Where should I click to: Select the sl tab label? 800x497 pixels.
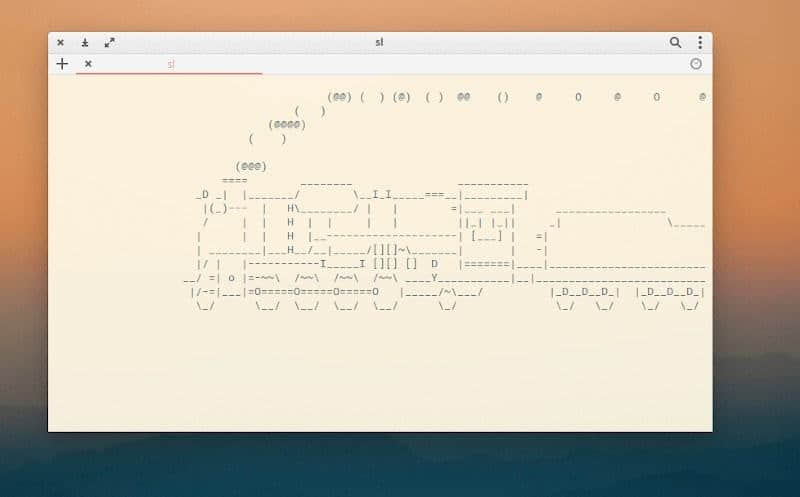(x=171, y=64)
